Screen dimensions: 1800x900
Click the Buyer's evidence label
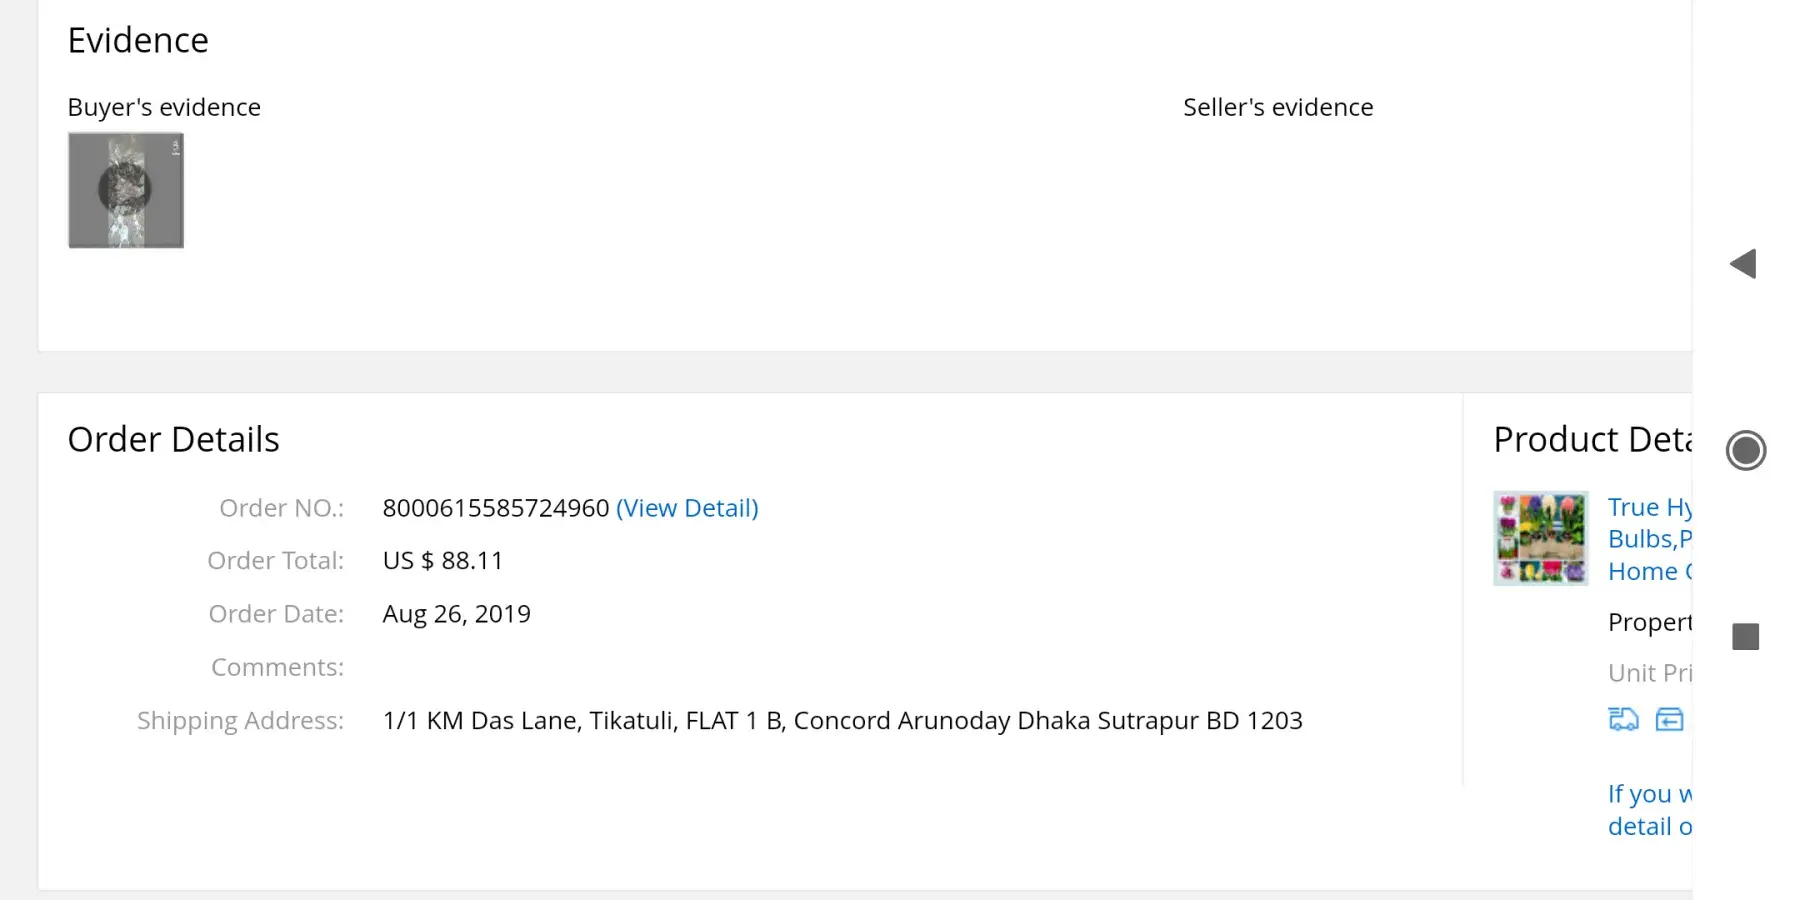tap(164, 107)
